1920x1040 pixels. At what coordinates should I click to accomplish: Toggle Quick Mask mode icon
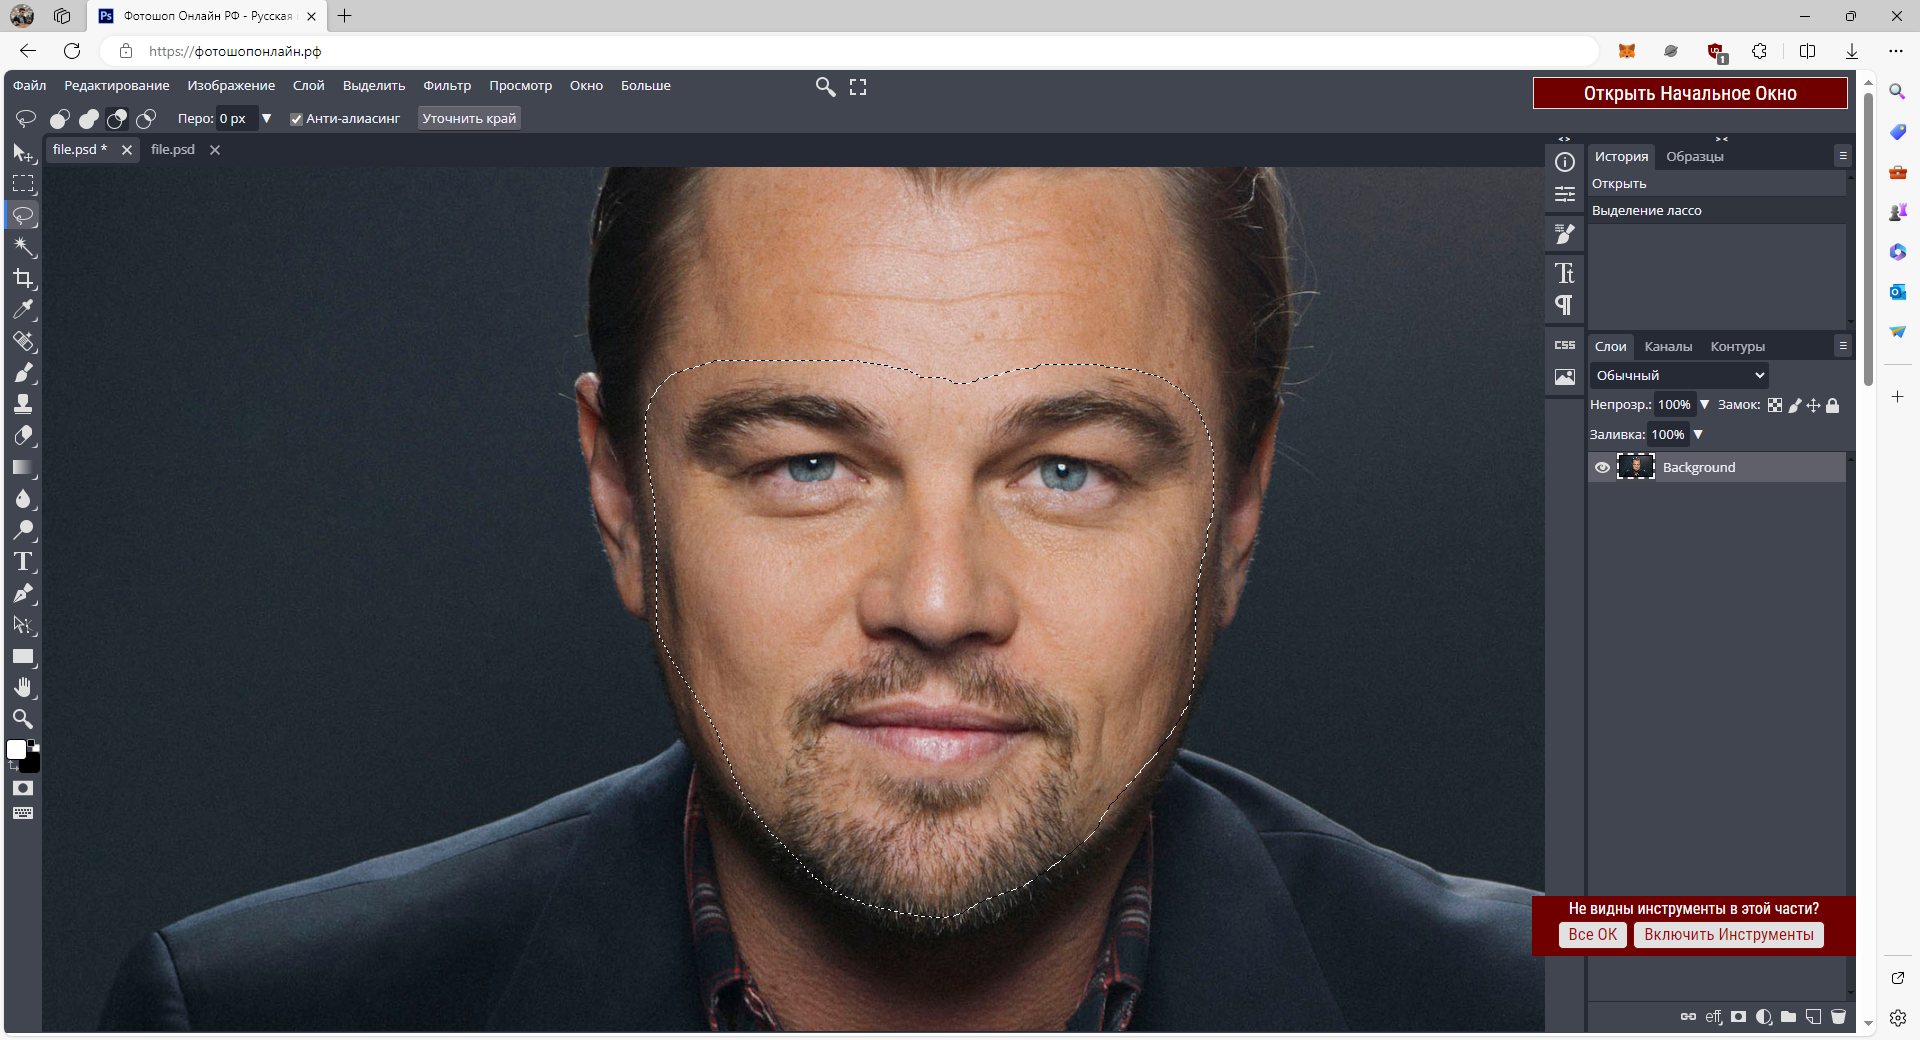[23, 789]
